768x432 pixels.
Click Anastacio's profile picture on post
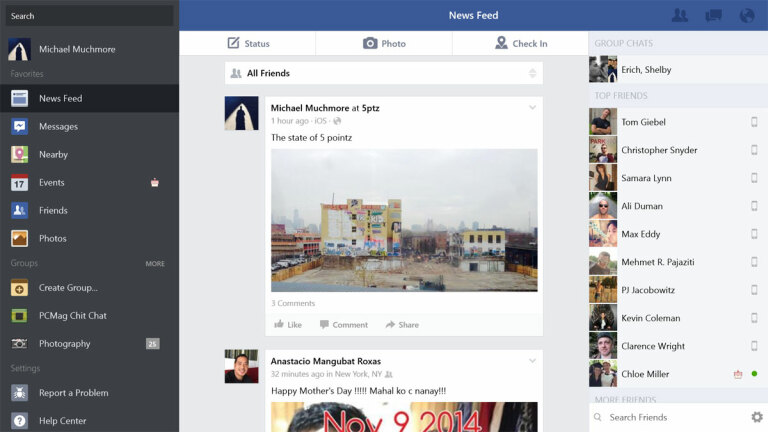pyautogui.click(x=241, y=366)
